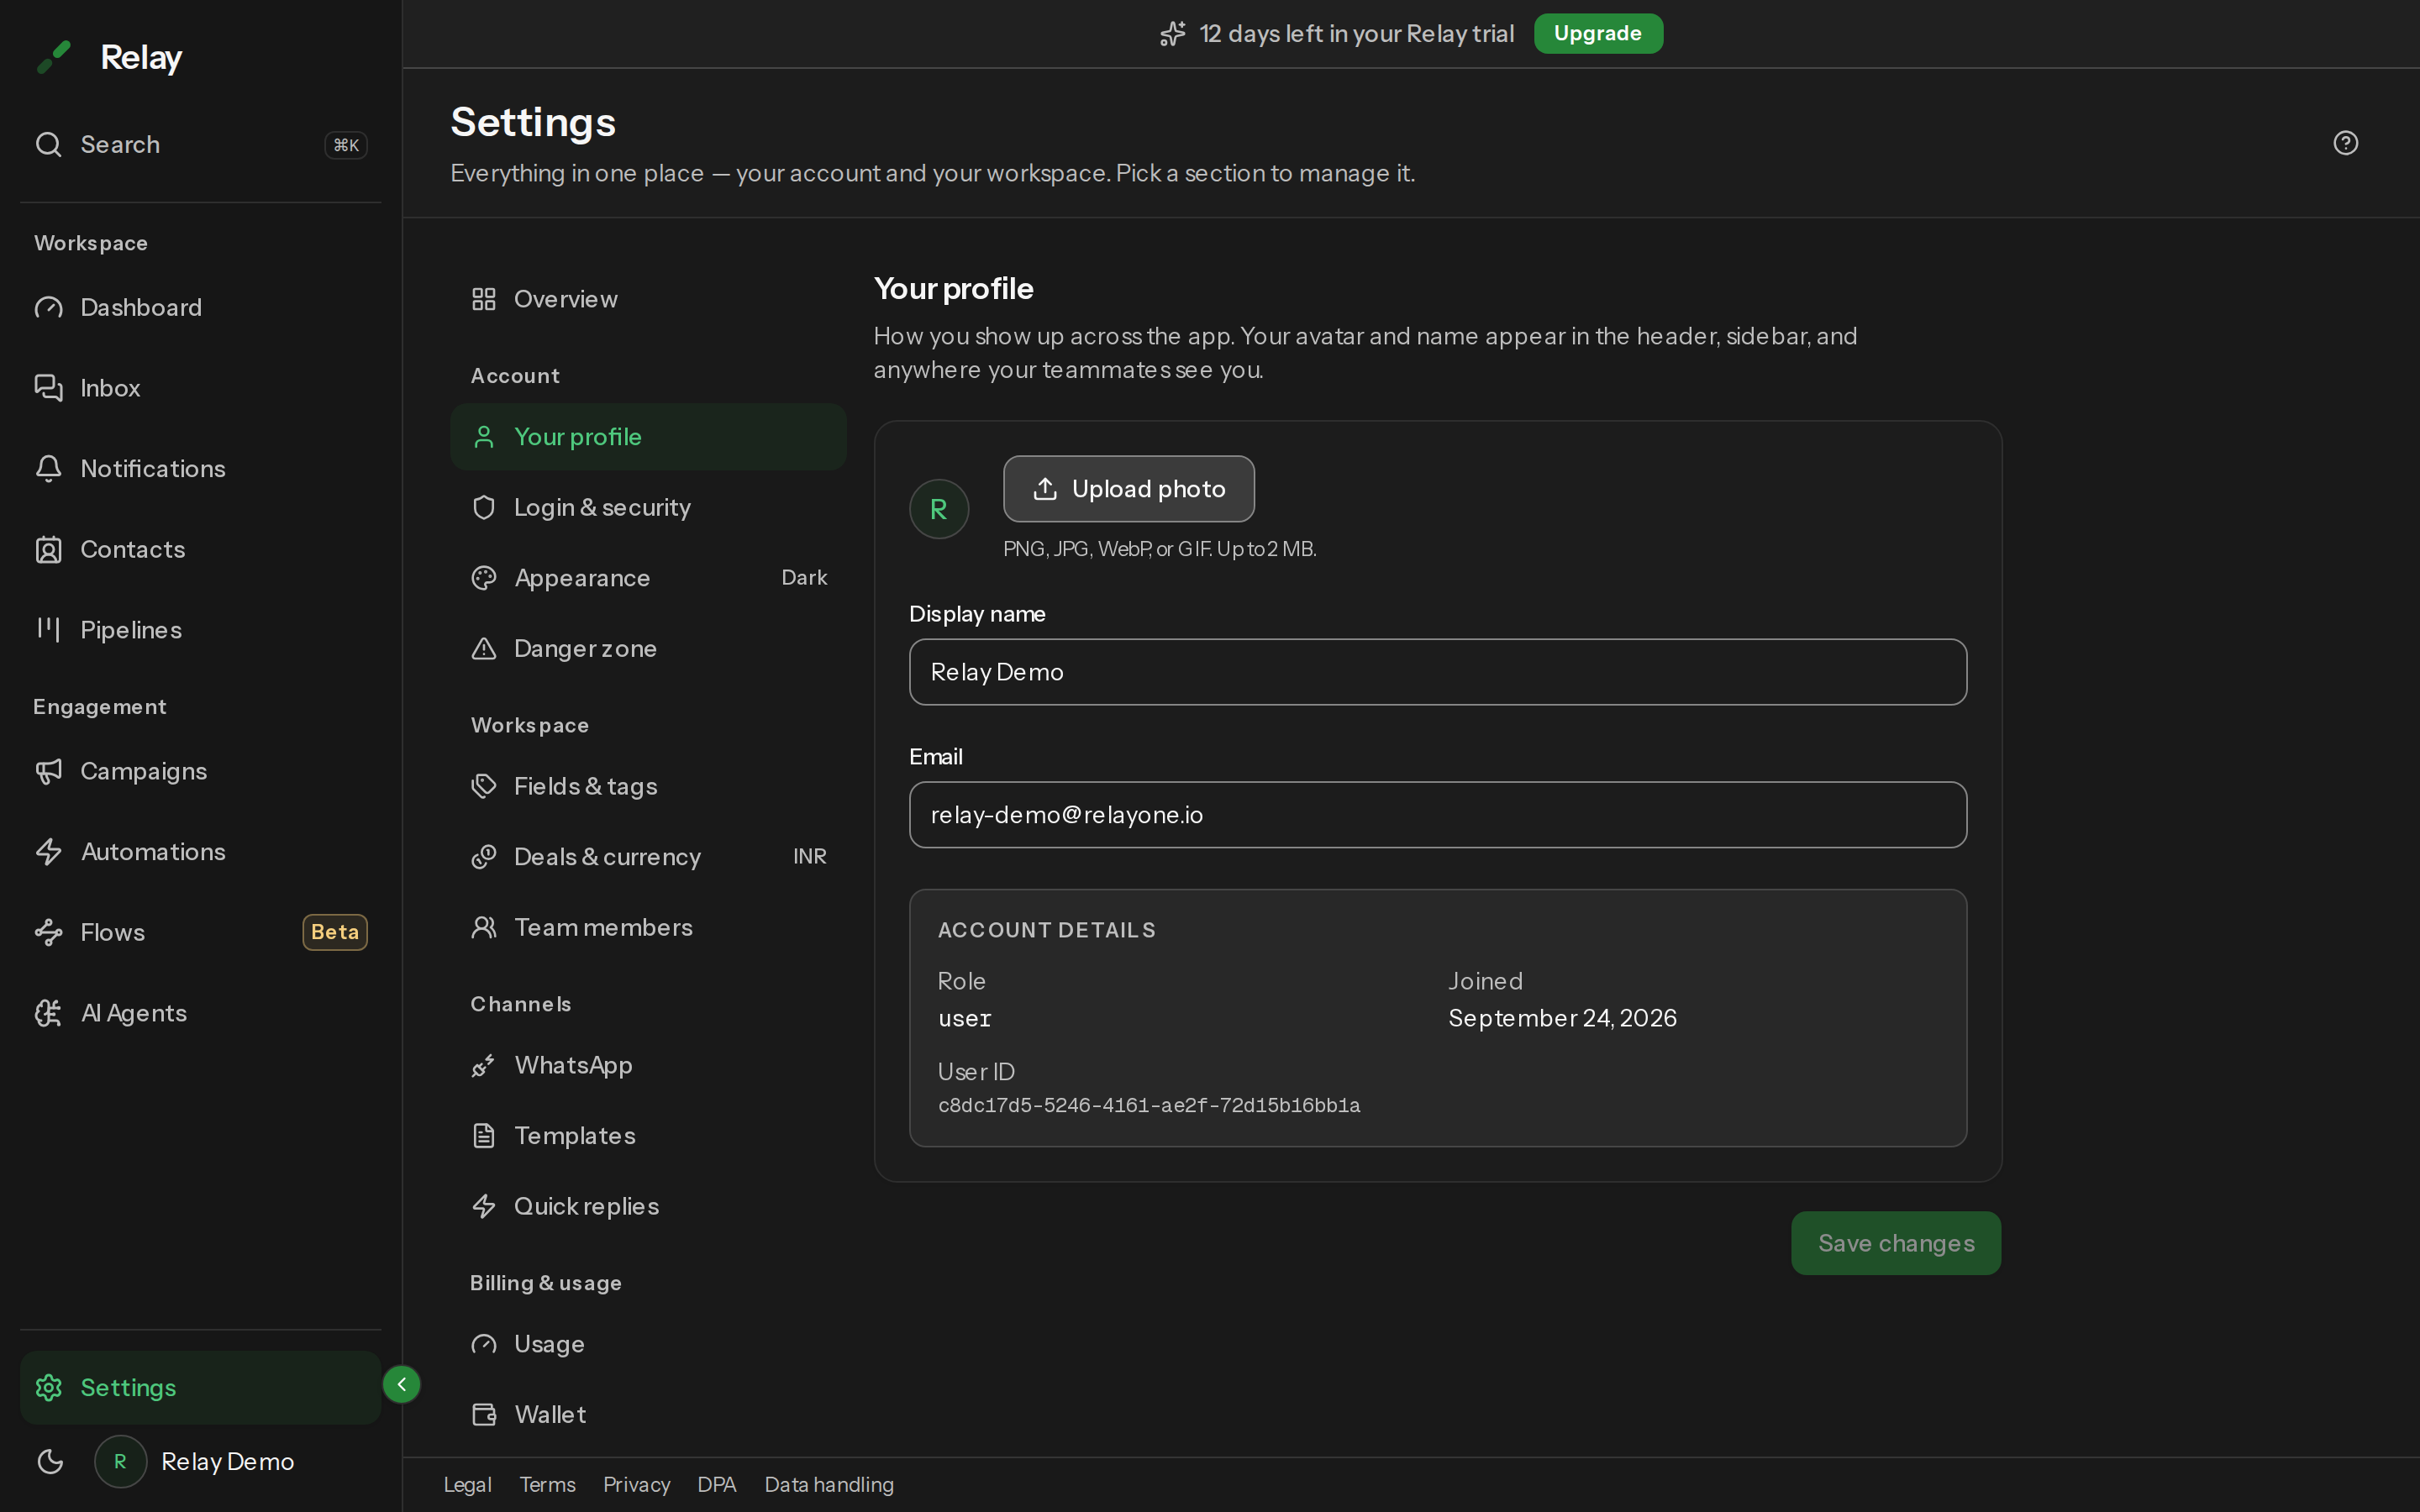Click the Dark appearance label
The image size is (2420, 1512).
coord(804,578)
